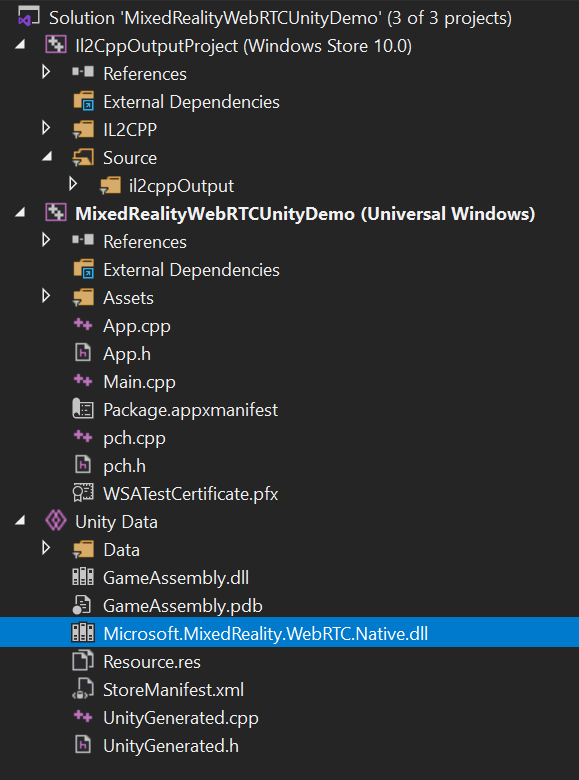579x780 pixels.
Task: Select the pch.h header file
Action: point(124,466)
